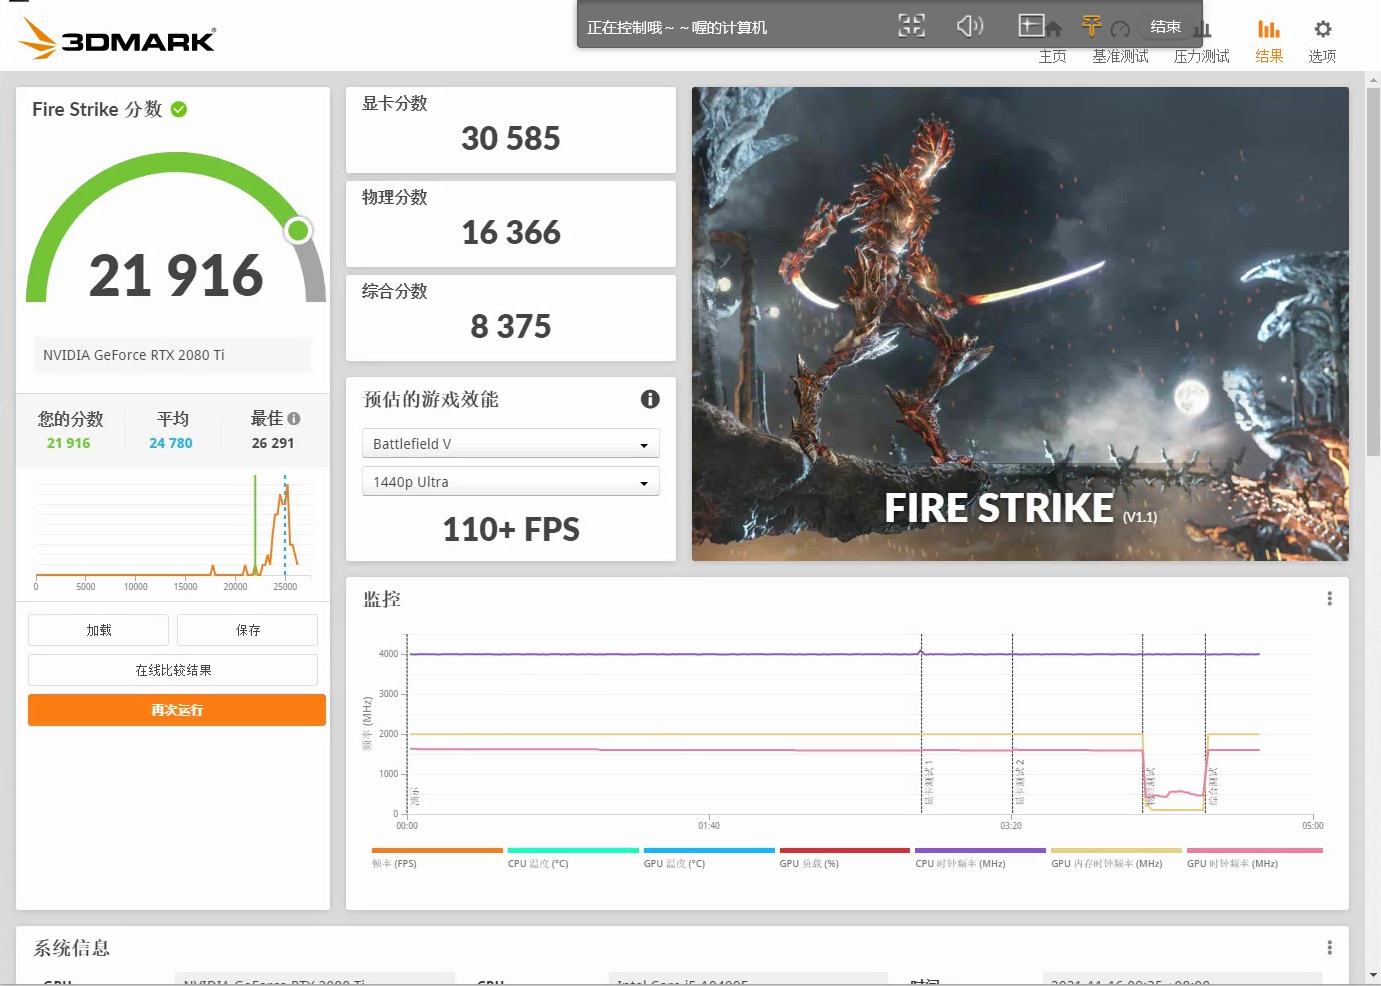Click the page's vertical scrollbar
Viewport: 1381px width, 986px height.
click(1374, 270)
